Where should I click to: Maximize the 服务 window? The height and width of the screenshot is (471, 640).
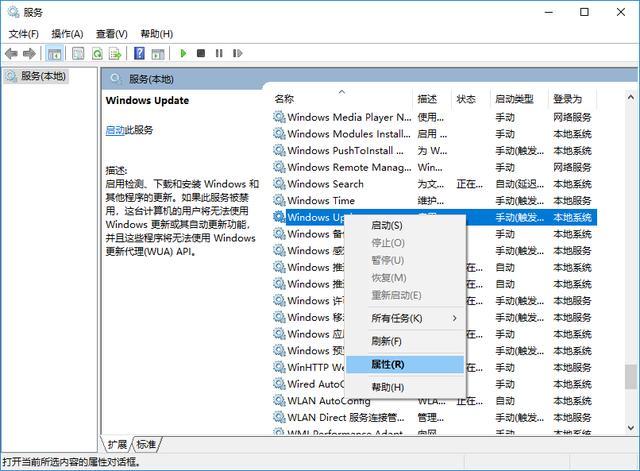(x=584, y=12)
